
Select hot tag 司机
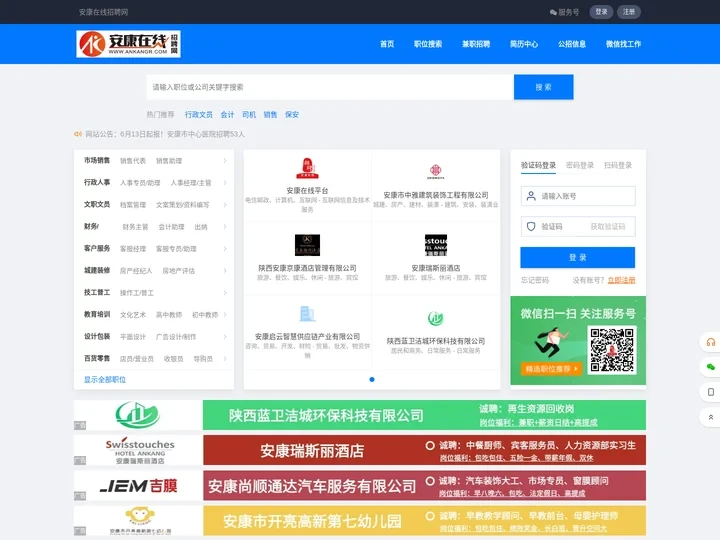pyautogui.click(x=248, y=115)
